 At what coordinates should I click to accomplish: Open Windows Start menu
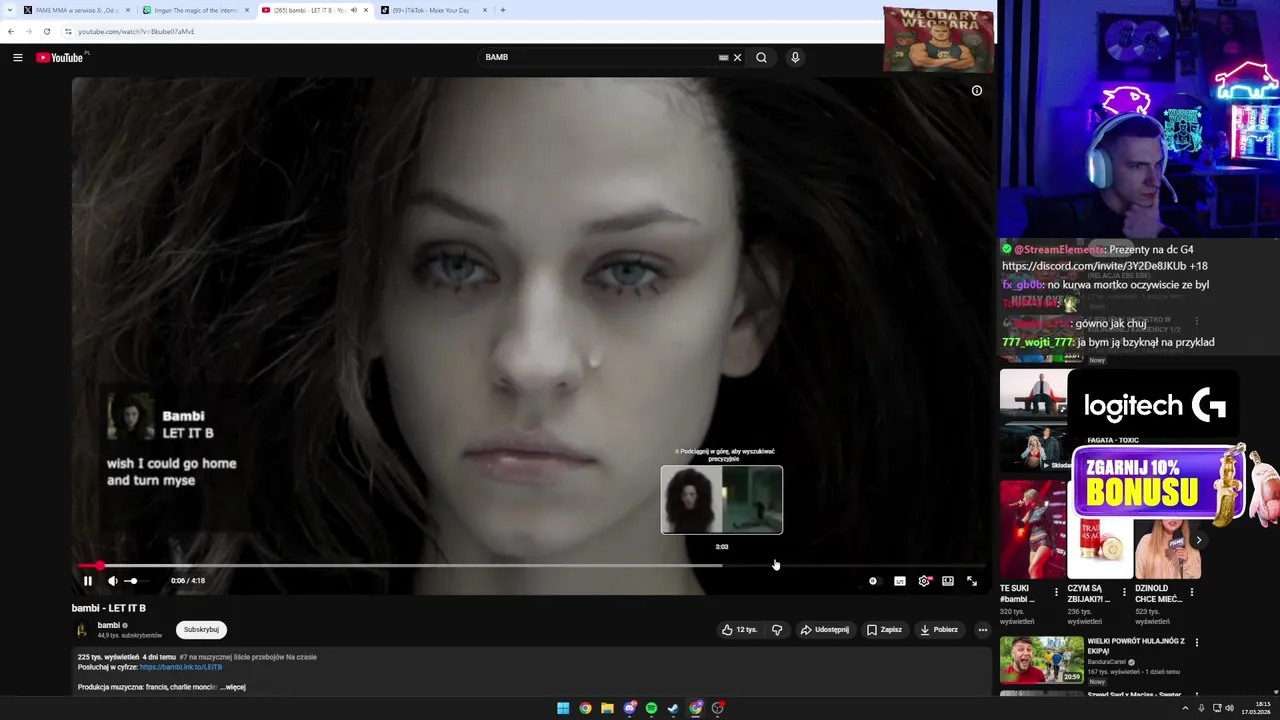(x=563, y=708)
